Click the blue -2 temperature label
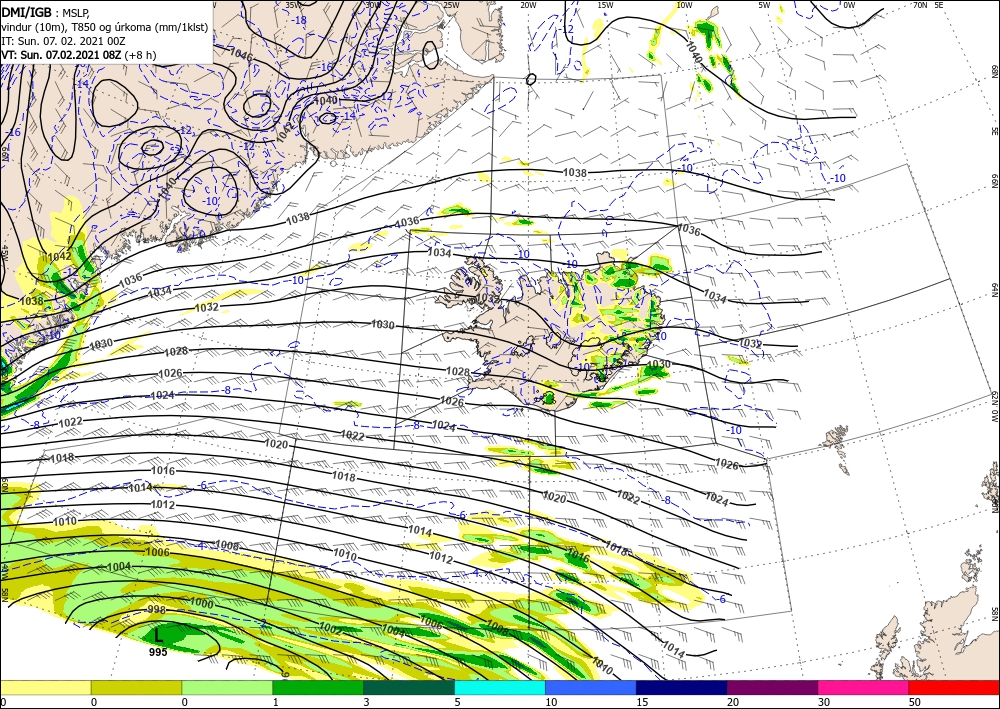 pyautogui.click(x=261, y=622)
